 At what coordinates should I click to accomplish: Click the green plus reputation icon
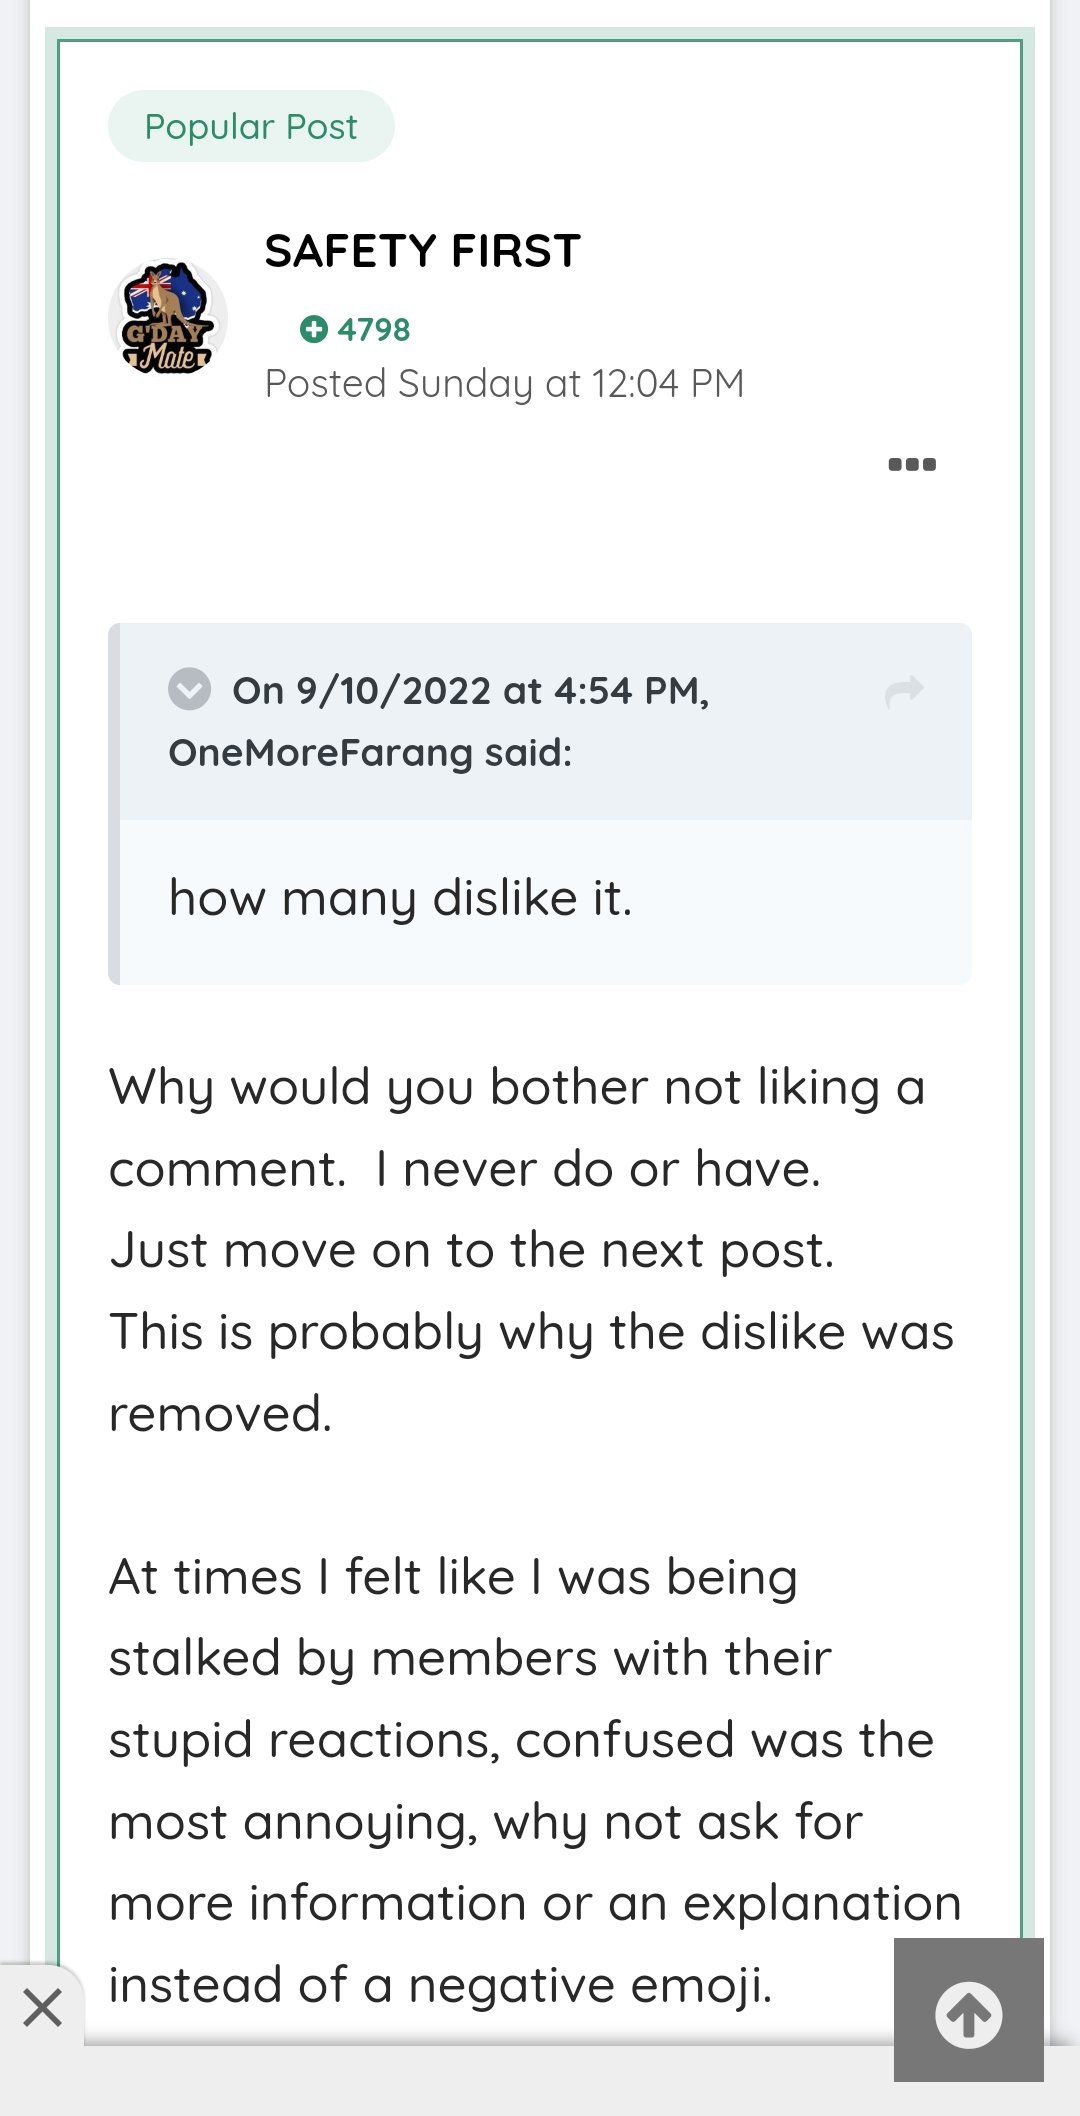314,329
